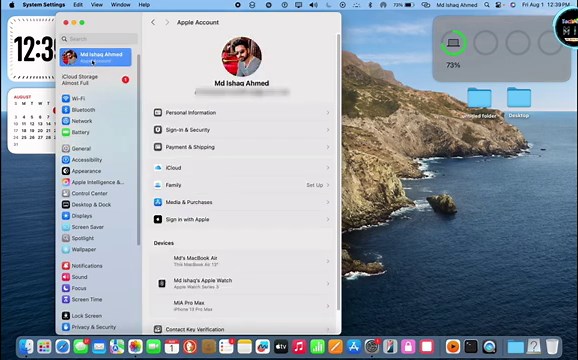Open Privacy & Security in the sidebar
This screenshot has height=360, width=578.
click(89, 327)
